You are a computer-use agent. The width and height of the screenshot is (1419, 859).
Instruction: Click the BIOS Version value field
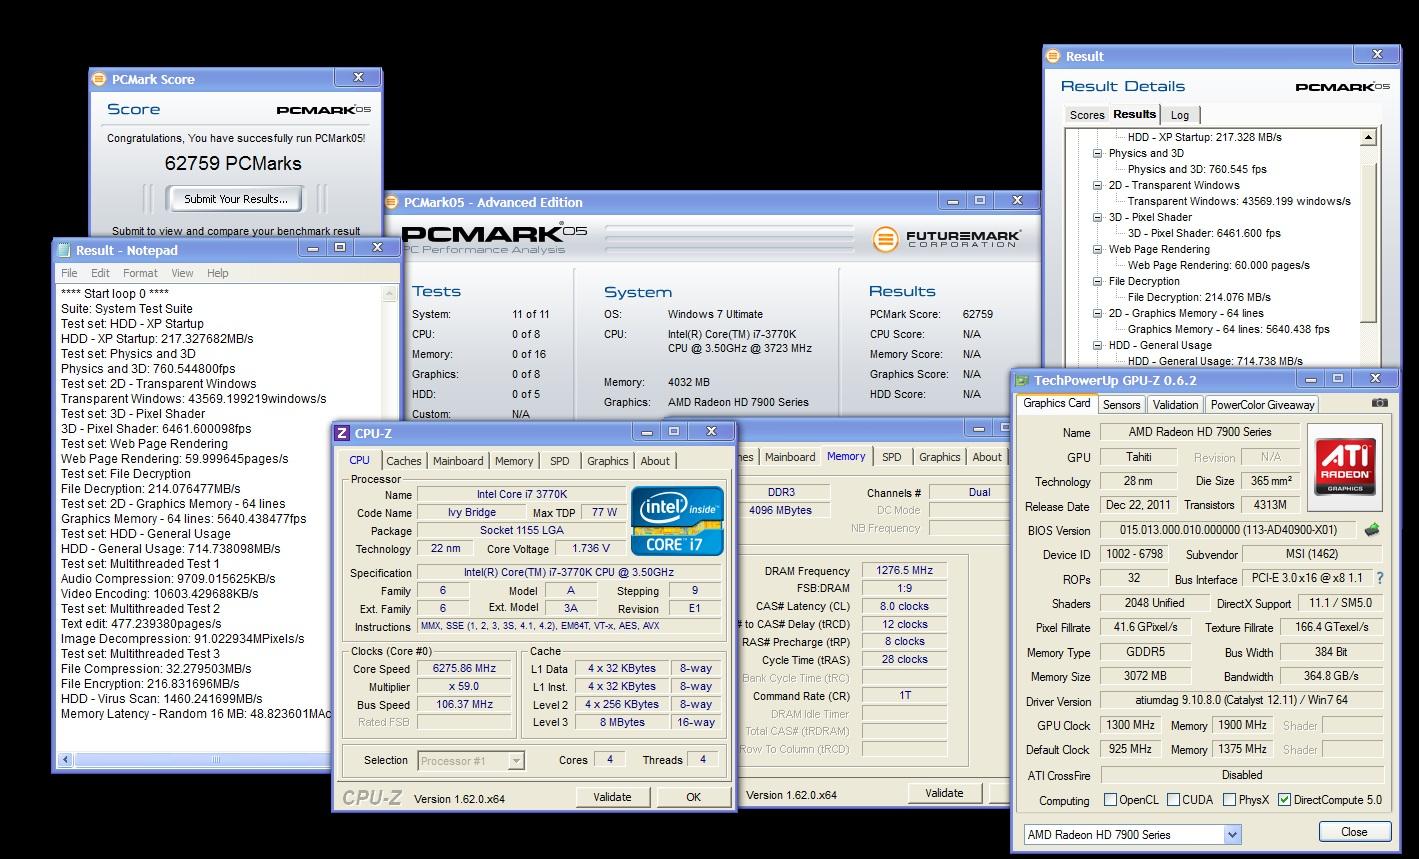(1230, 530)
